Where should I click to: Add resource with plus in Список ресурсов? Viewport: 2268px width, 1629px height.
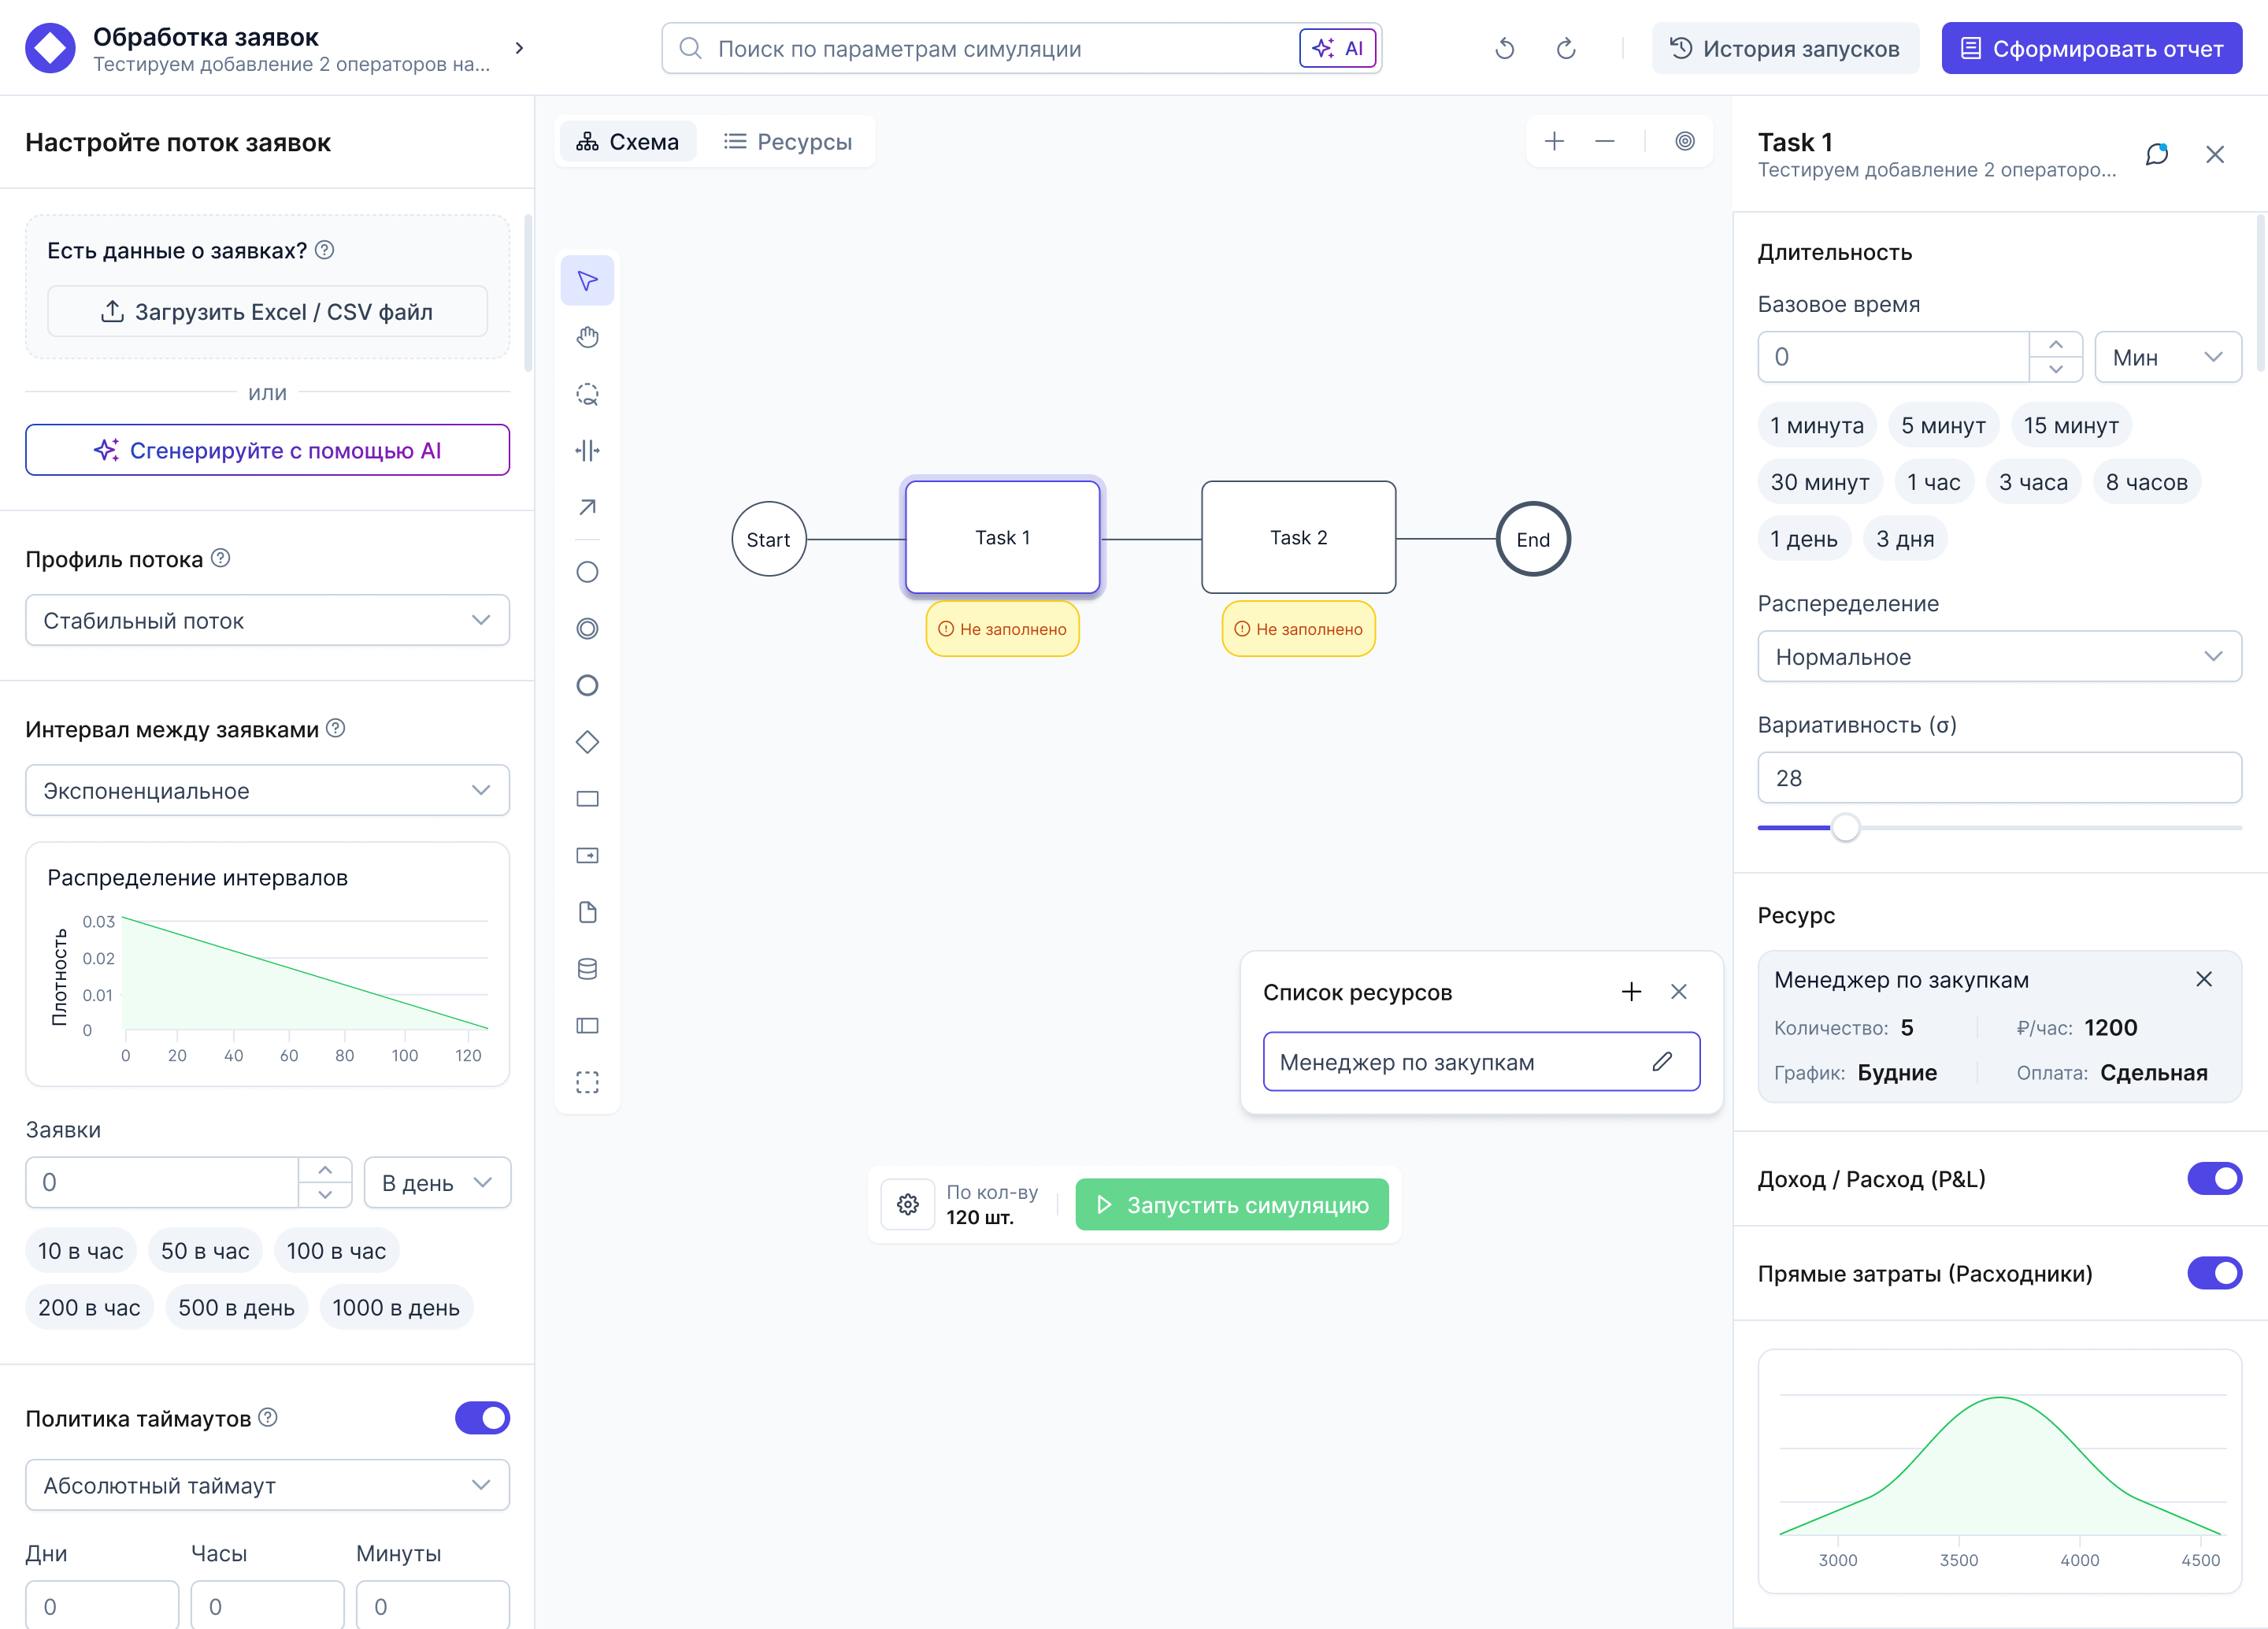click(x=1631, y=992)
